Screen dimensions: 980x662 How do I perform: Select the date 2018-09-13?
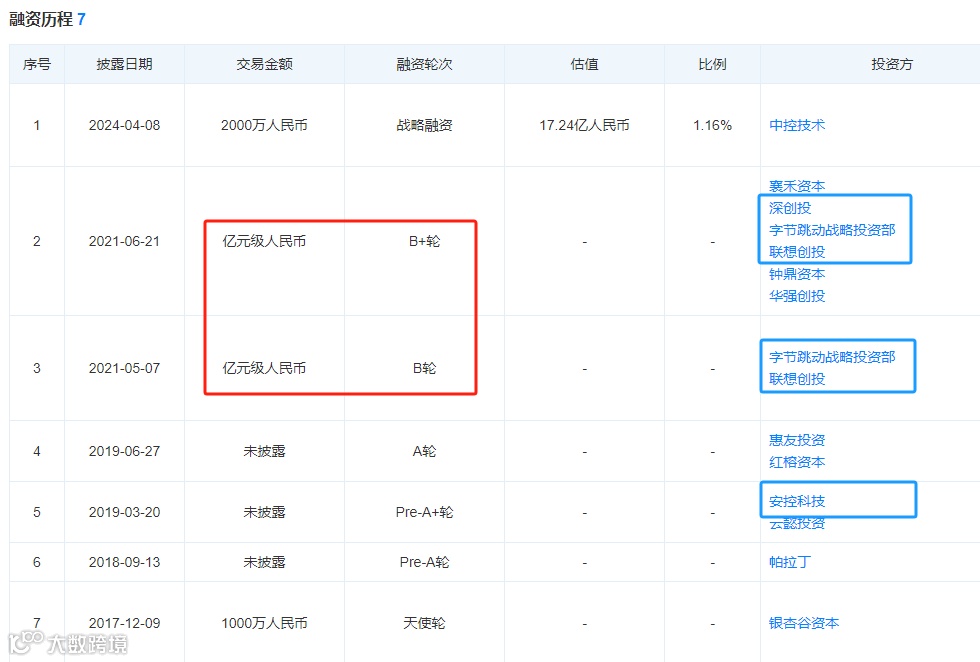pos(124,562)
